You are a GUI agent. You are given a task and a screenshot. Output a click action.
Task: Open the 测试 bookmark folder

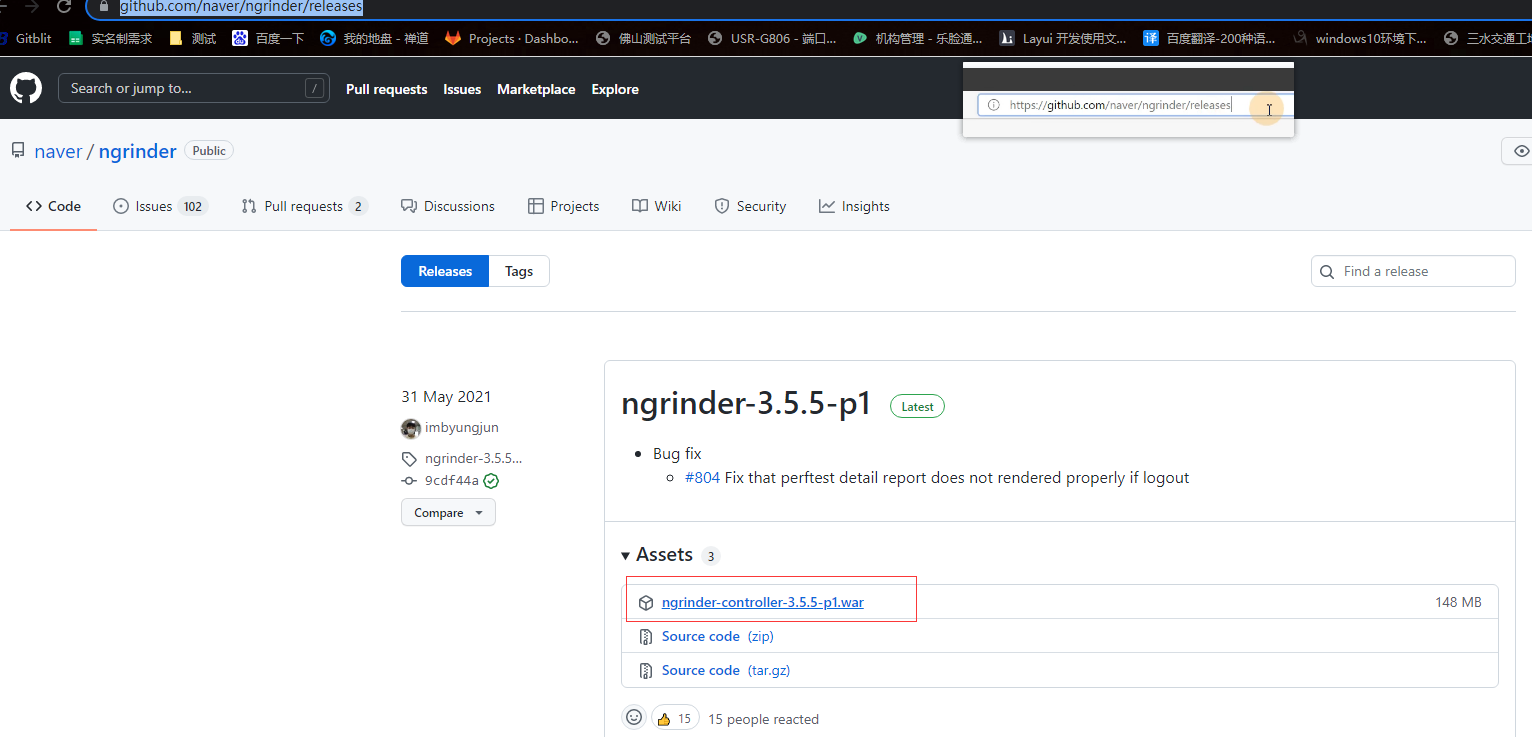pyautogui.click(x=193, y=38)
